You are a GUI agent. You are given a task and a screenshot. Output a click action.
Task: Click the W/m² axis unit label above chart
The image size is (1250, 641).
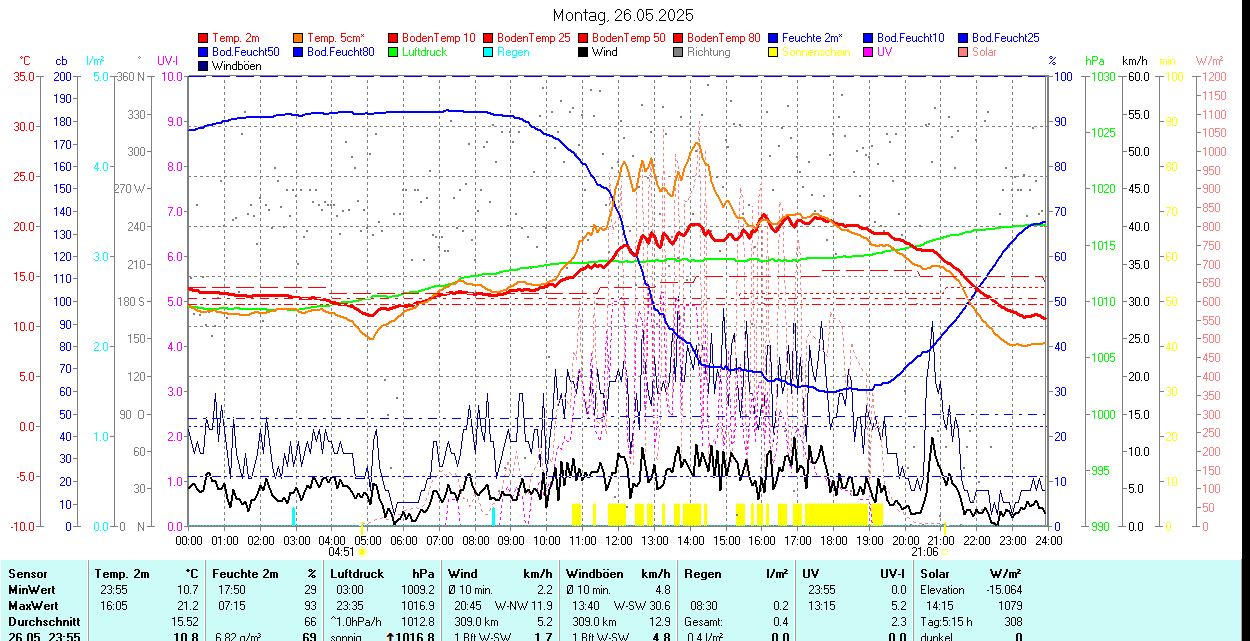pyautogui.click(x=1211, y=61)
